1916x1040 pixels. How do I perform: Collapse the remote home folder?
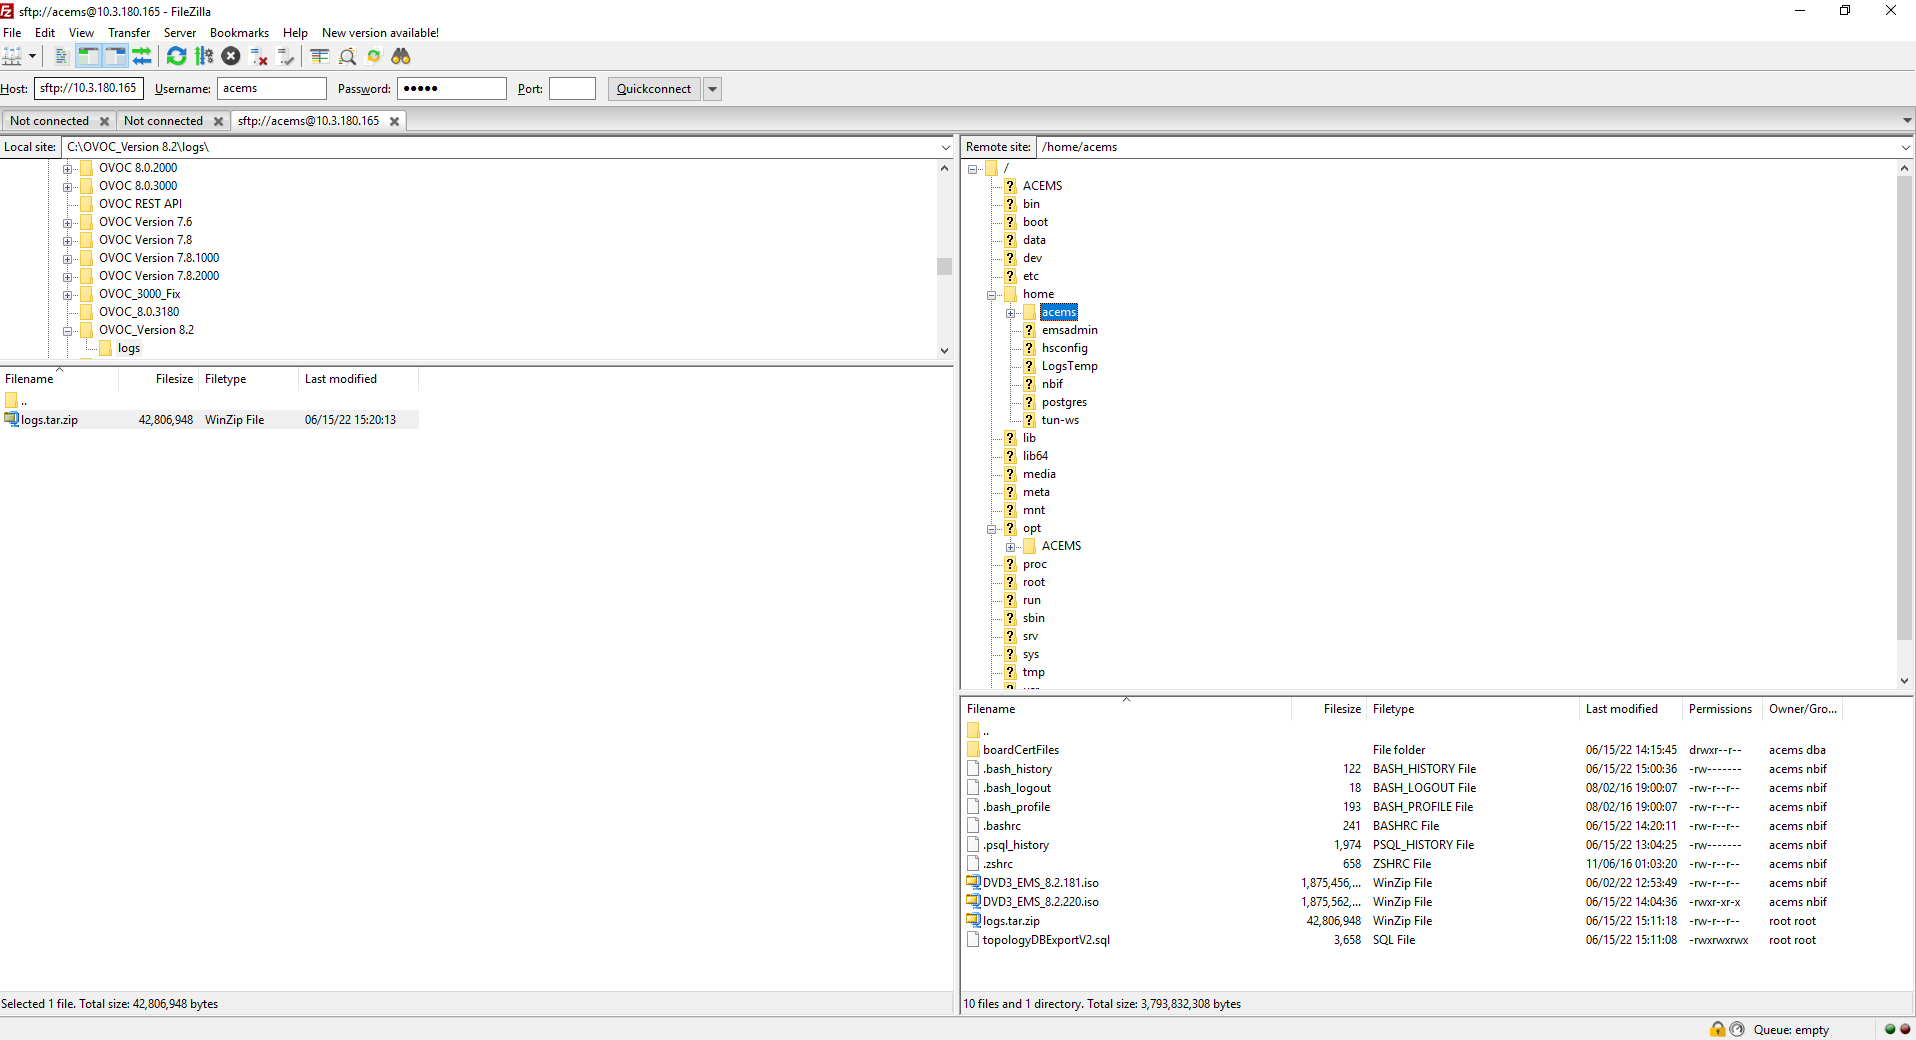tap(992, 295)
